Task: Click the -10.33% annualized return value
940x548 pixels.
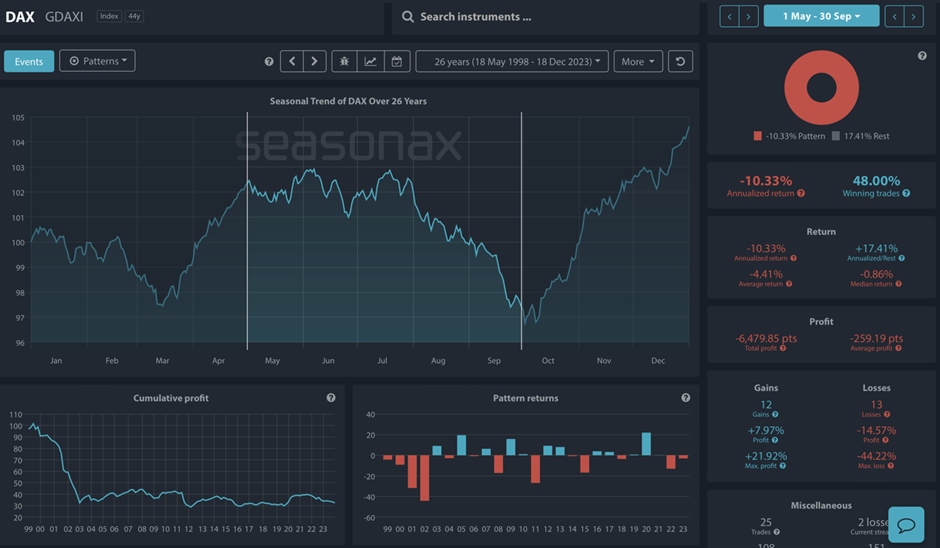Action: click(x=766, y=180)
